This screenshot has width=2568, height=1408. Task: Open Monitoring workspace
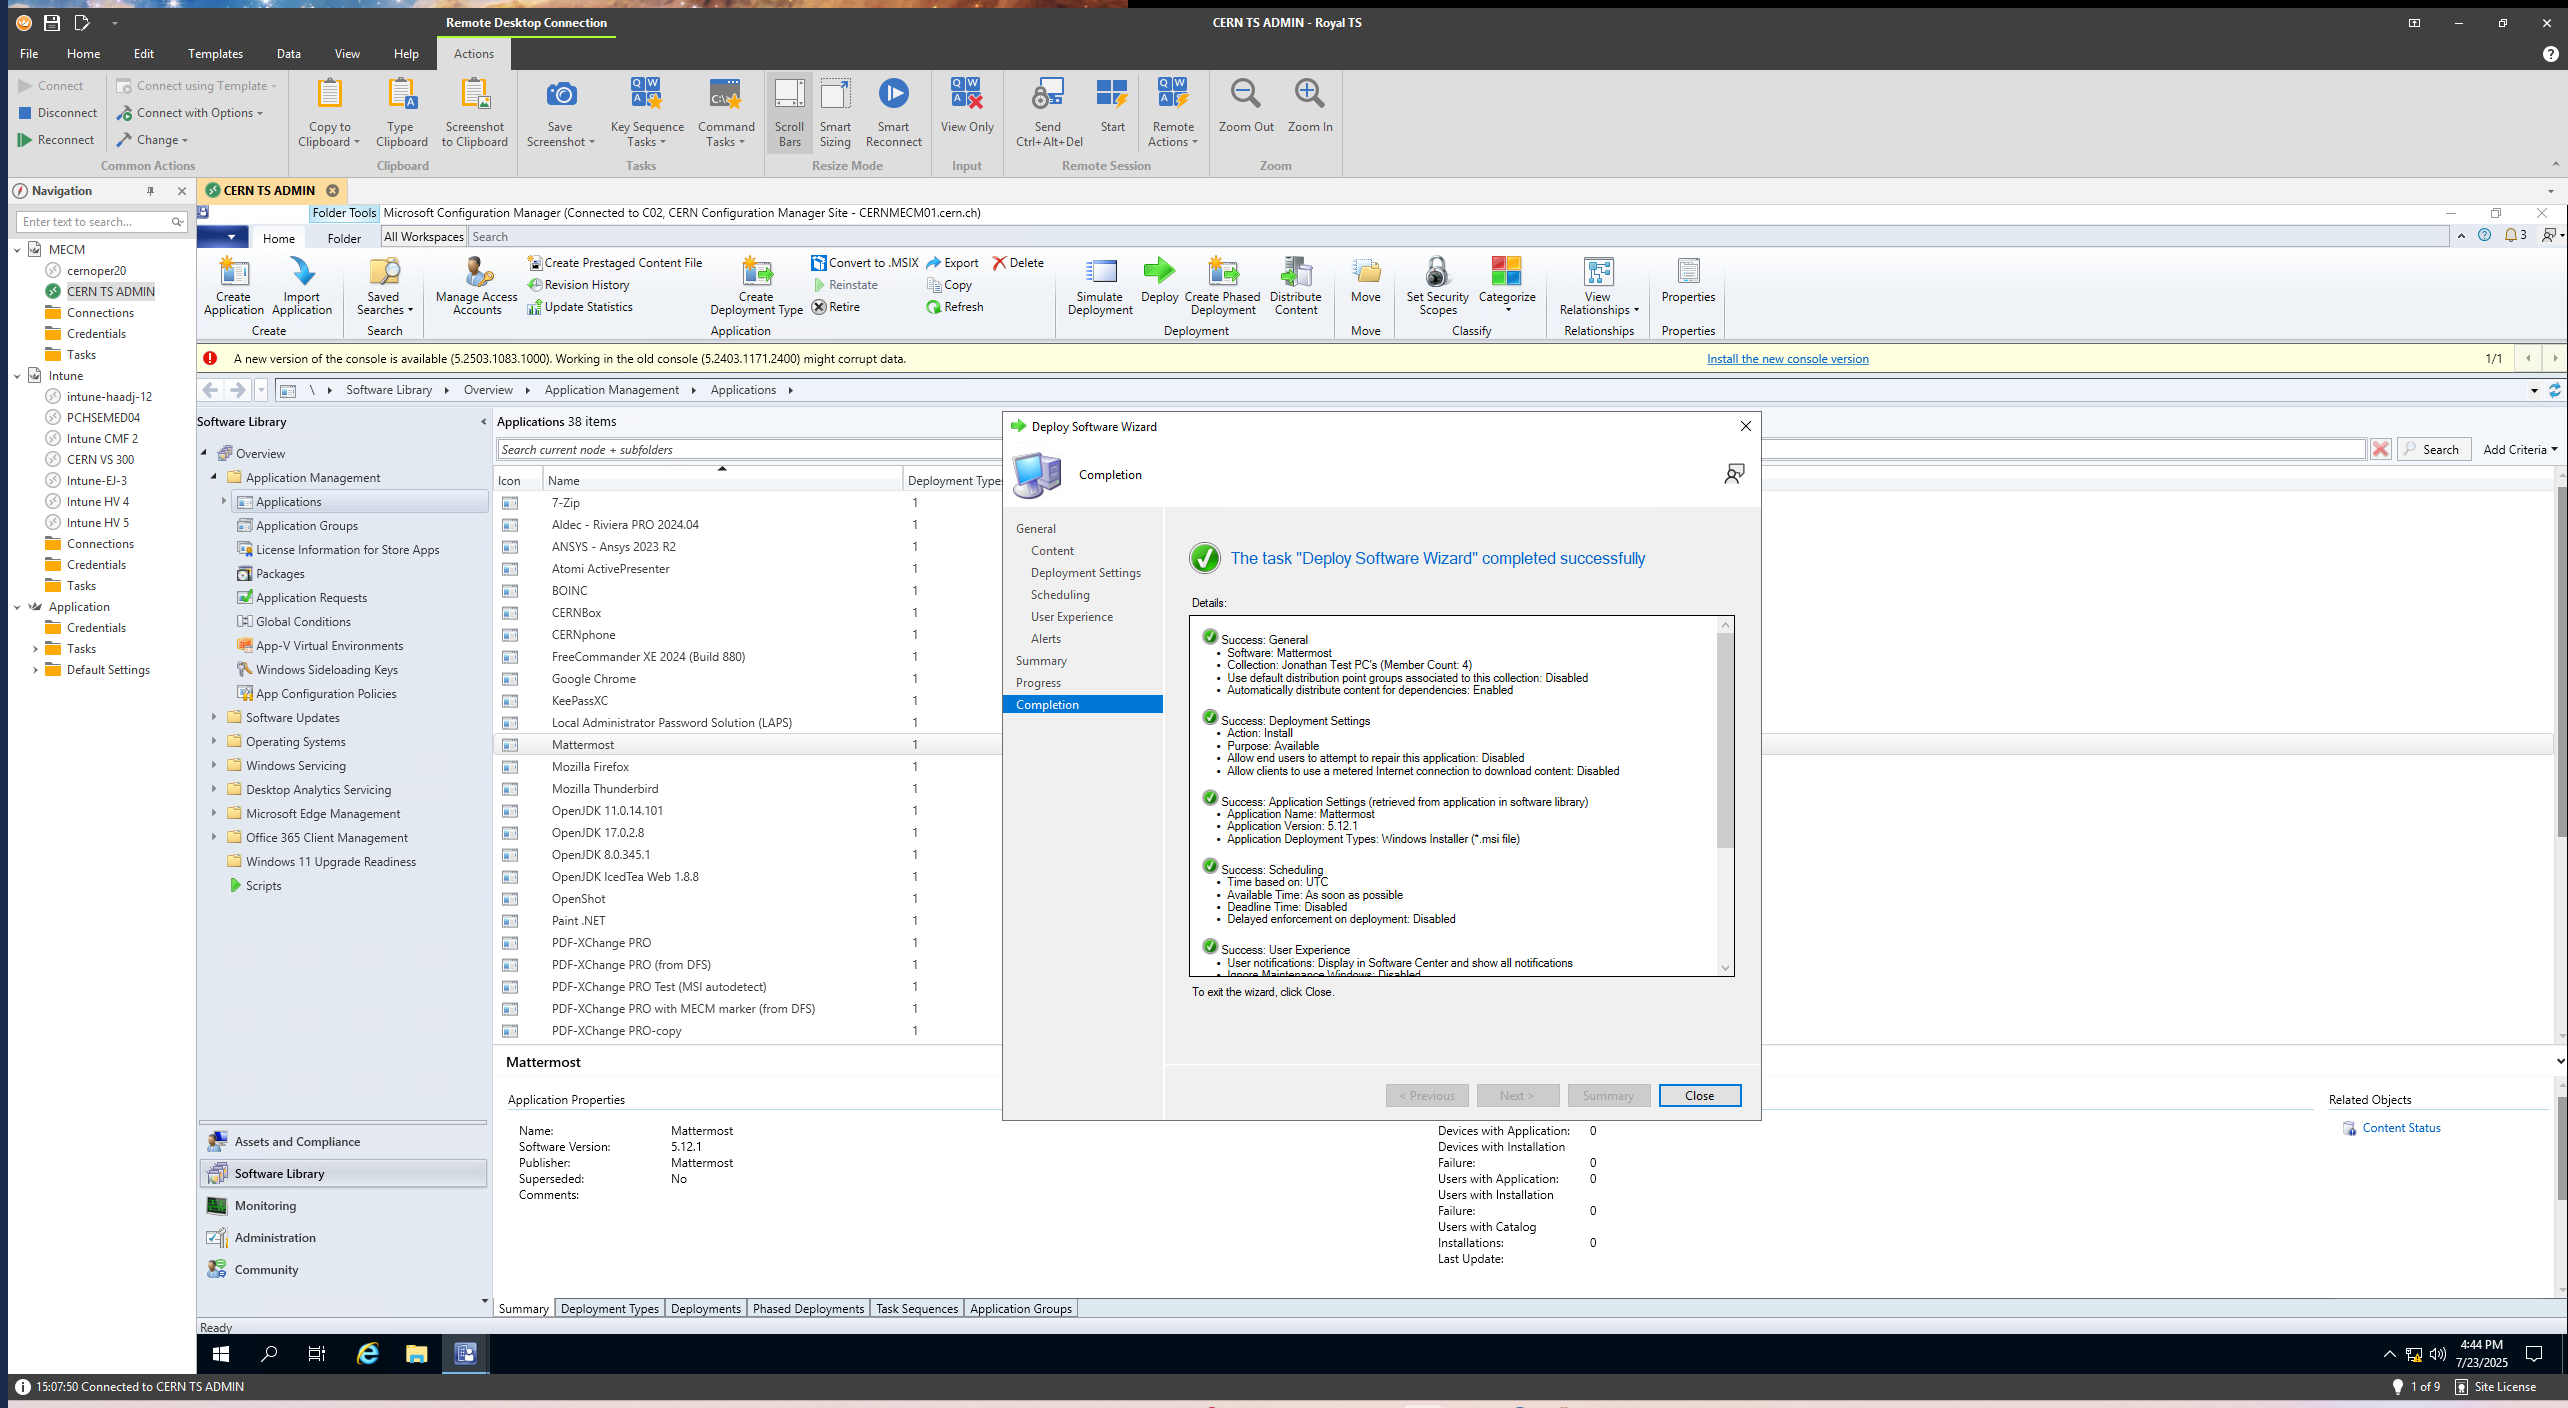343,1206
